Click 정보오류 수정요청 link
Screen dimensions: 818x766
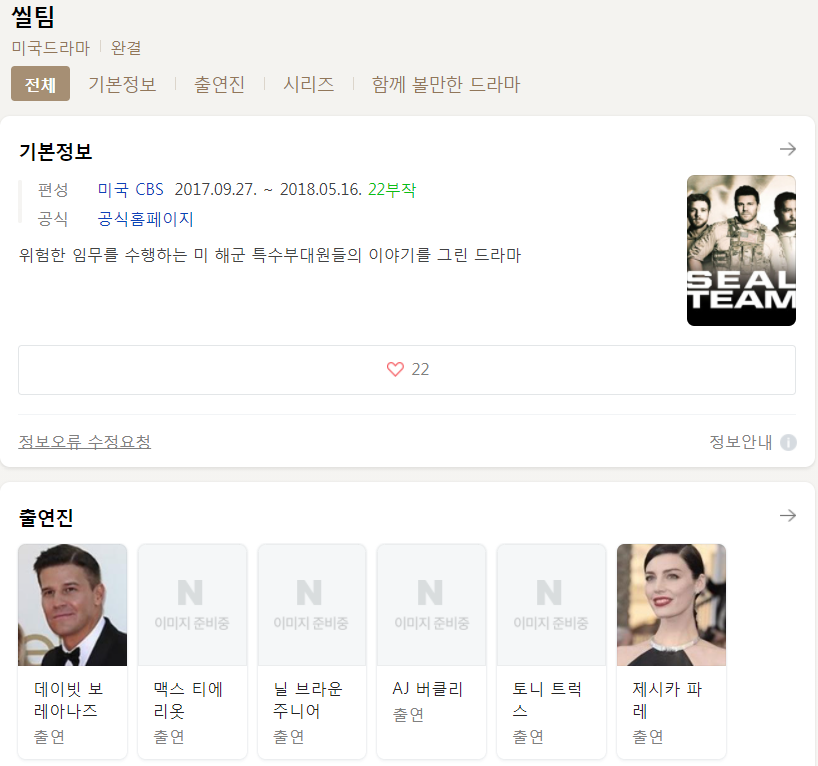(85, 442)
